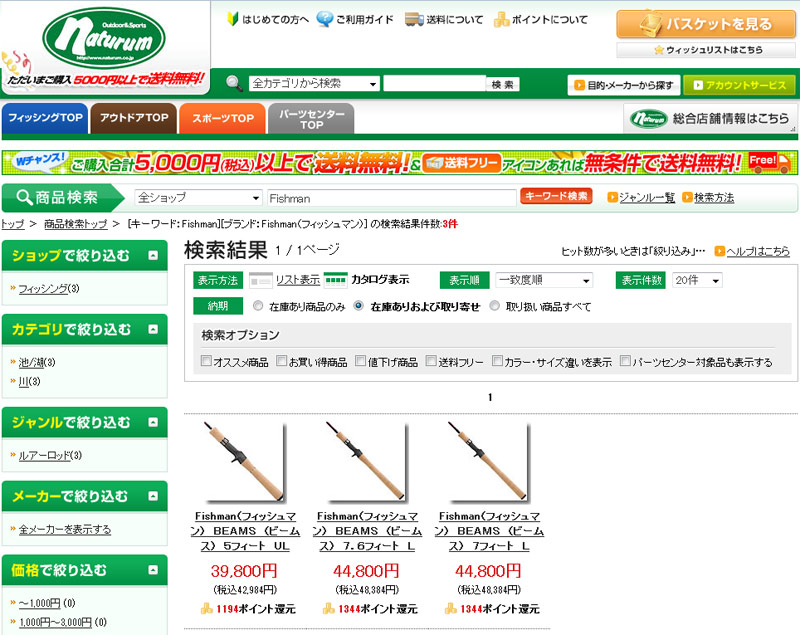Image resolution: width=800 pixels, height=635 pixels.
Task: Select 取り扱い商品すべて radio button
Action: (x=494, y=306)
